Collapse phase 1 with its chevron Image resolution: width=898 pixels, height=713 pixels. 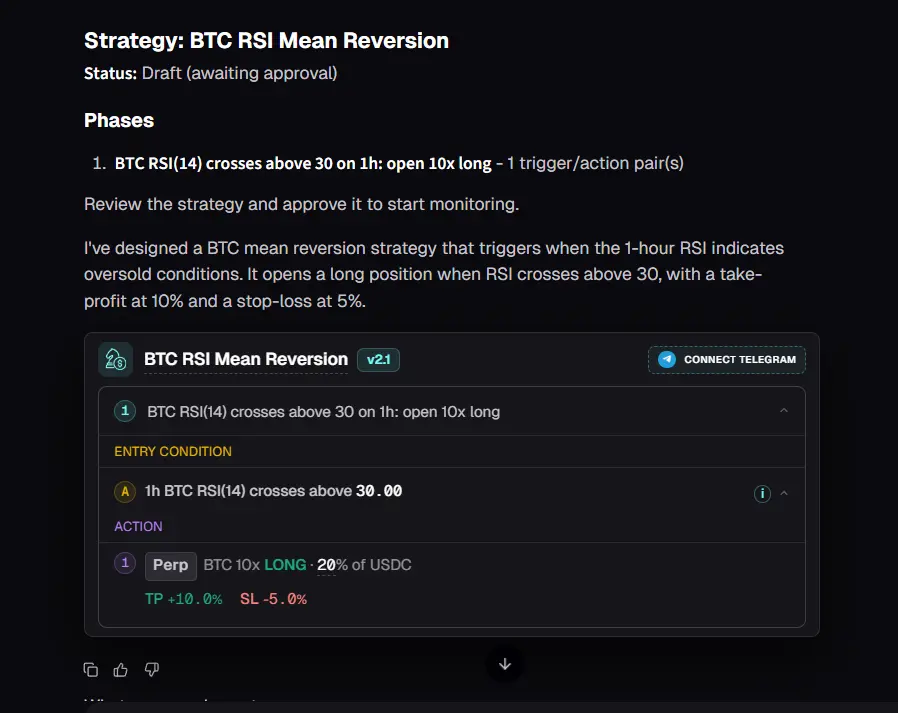(x=784, y=411)
